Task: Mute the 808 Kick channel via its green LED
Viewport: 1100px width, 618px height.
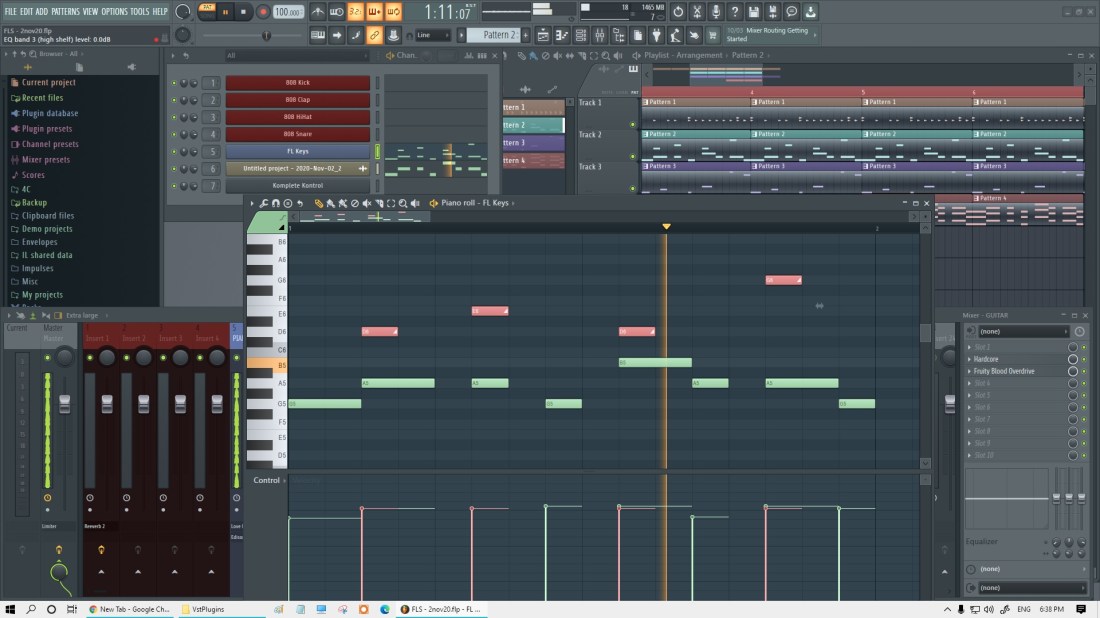Action: tap(174, 84)
